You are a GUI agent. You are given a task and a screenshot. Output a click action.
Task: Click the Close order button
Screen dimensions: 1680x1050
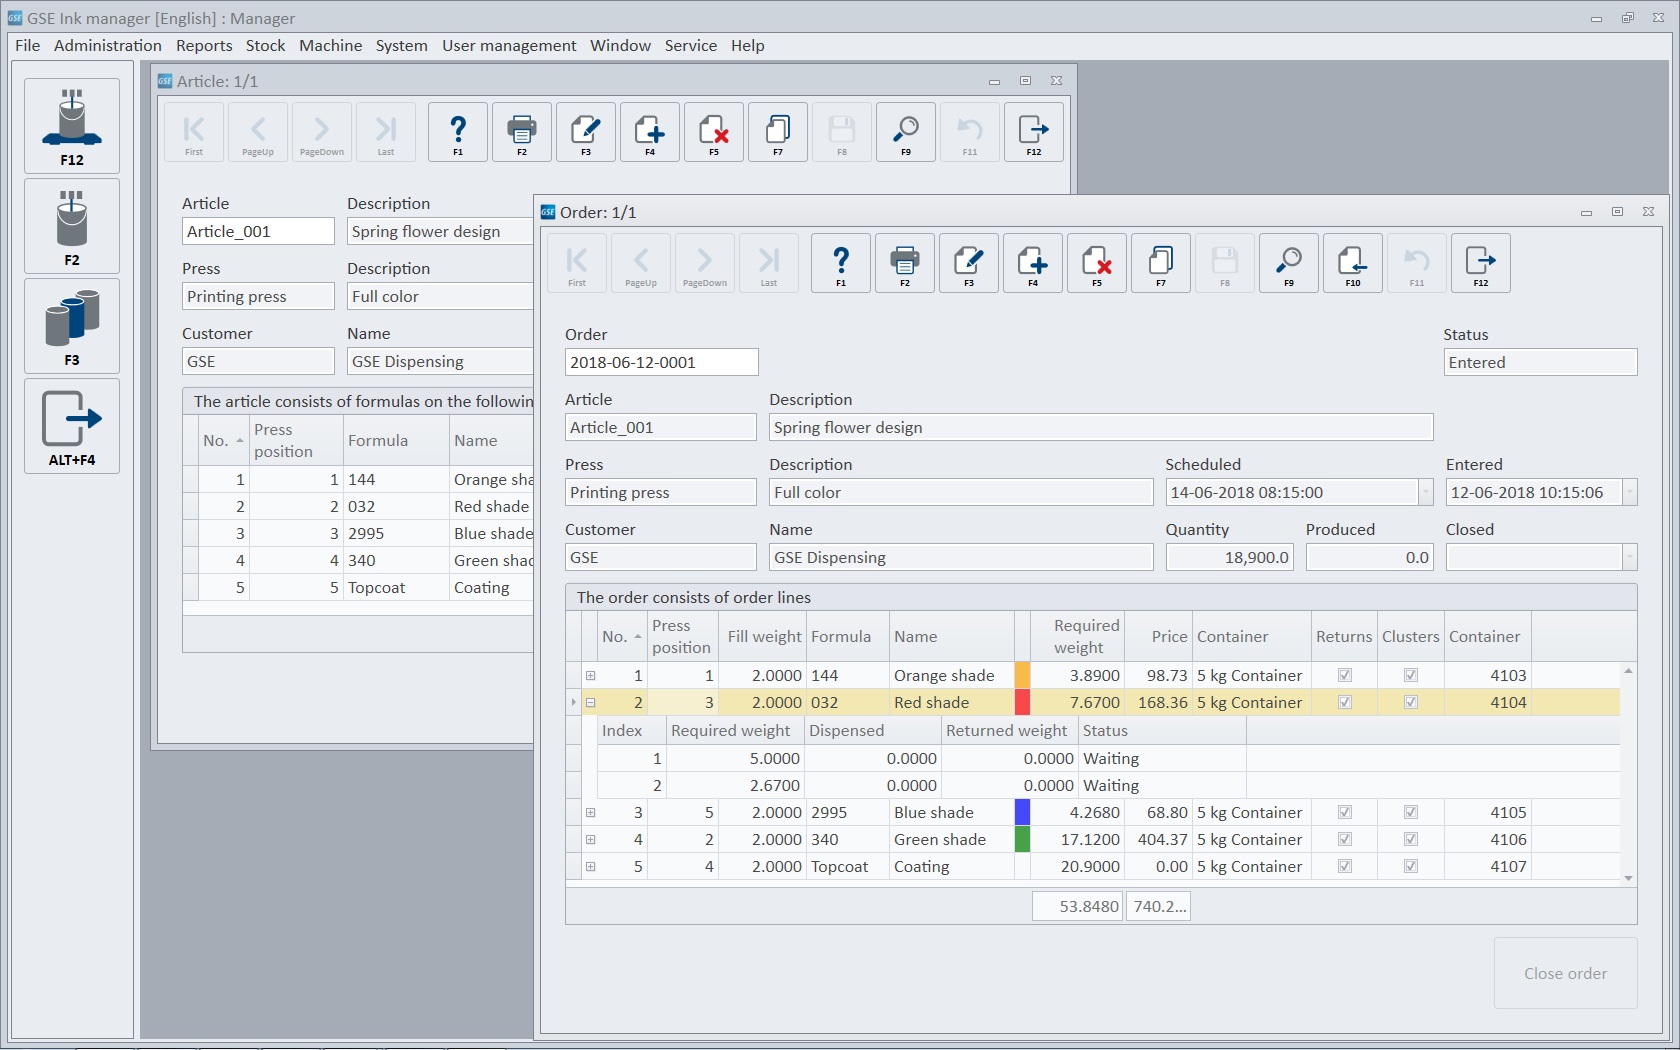coord(1564,973)
